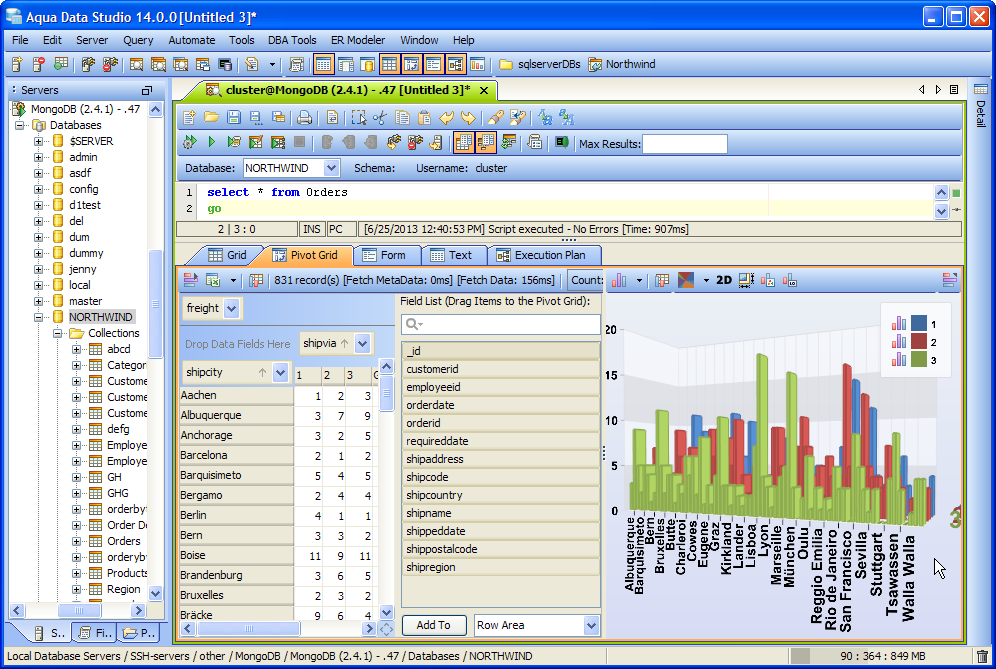The image size is (996, 669).
Task: Click the Execute Explain icon next to play
Action: click(234, 142)
